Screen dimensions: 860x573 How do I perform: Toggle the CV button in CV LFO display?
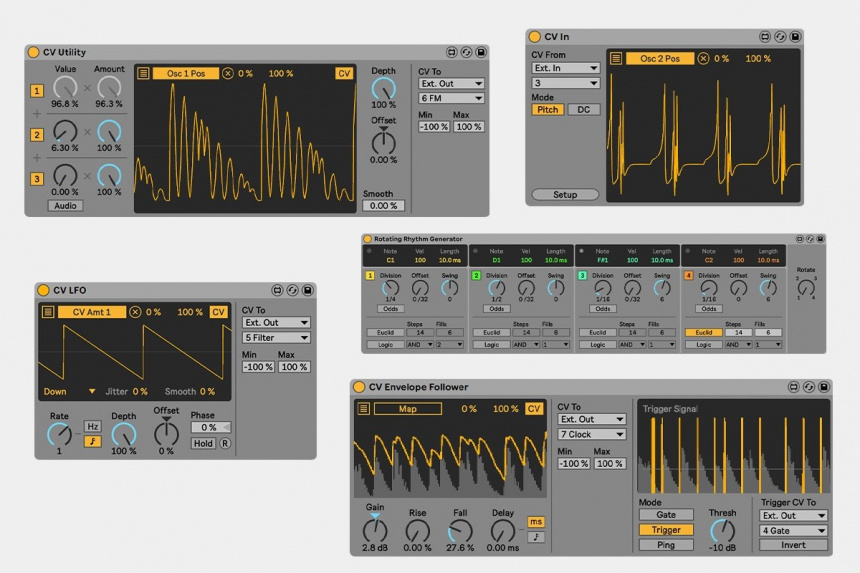218,312
